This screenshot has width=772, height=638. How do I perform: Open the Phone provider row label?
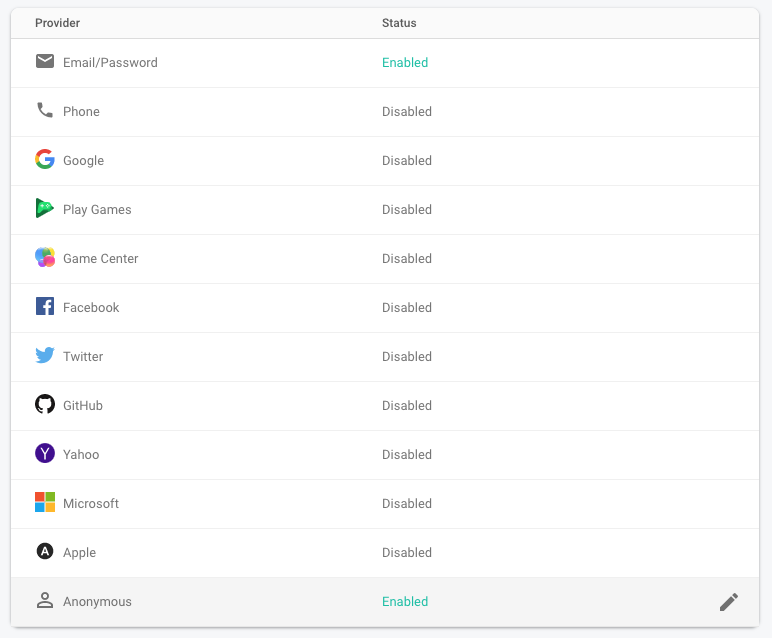coord(81,112)
